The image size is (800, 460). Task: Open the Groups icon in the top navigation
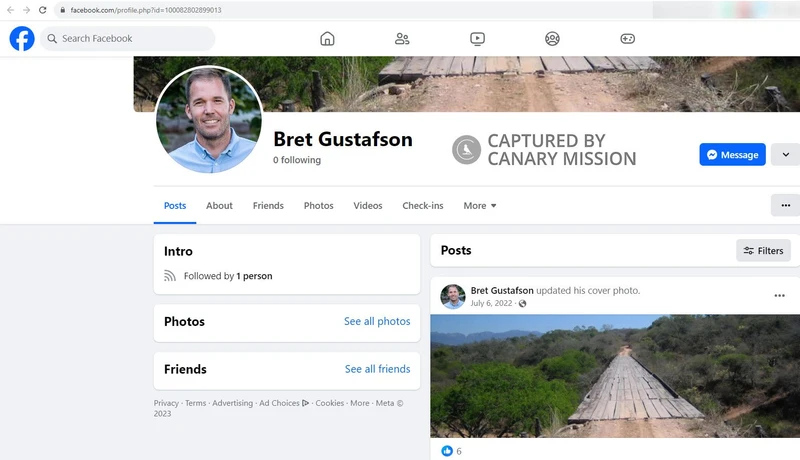(552, 39)
